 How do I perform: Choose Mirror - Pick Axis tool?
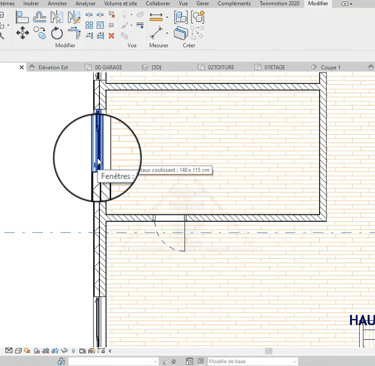coord(57,17)
